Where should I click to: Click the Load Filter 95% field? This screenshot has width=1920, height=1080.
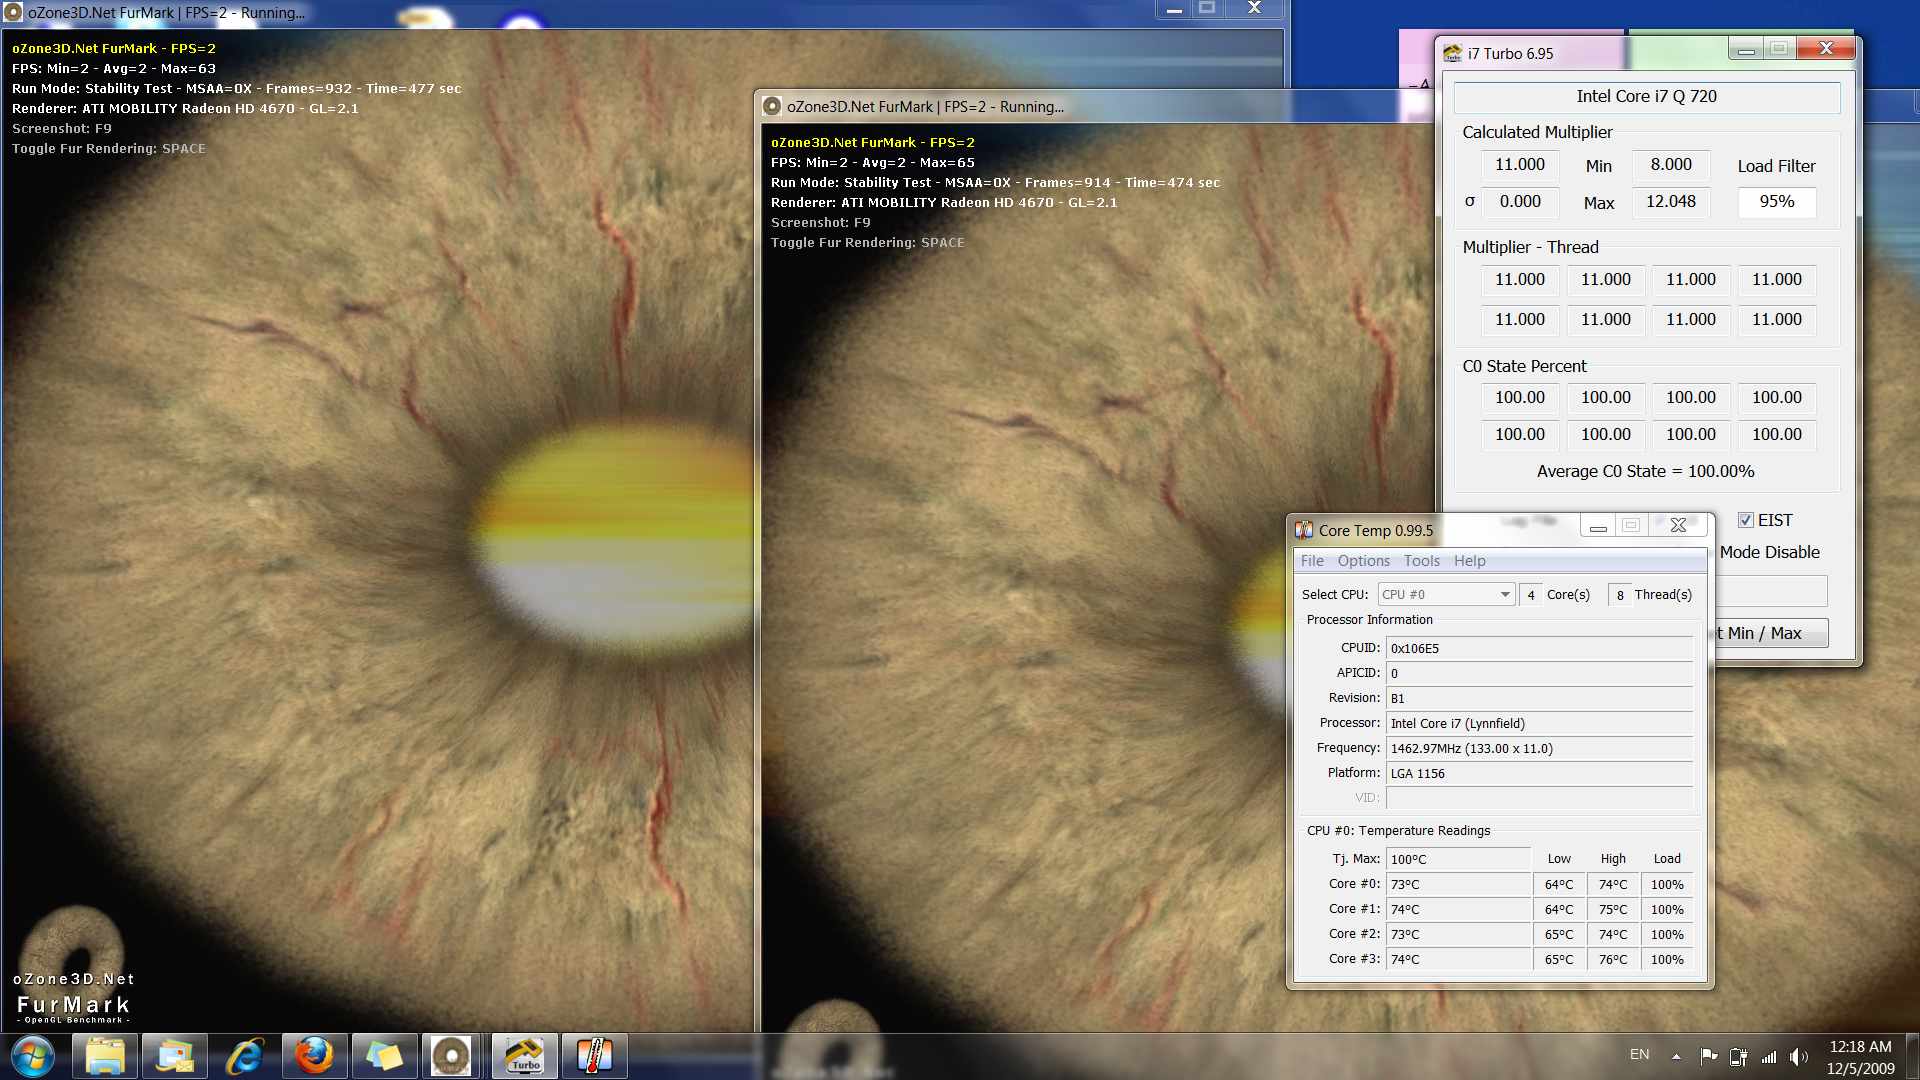[1777, 202]
